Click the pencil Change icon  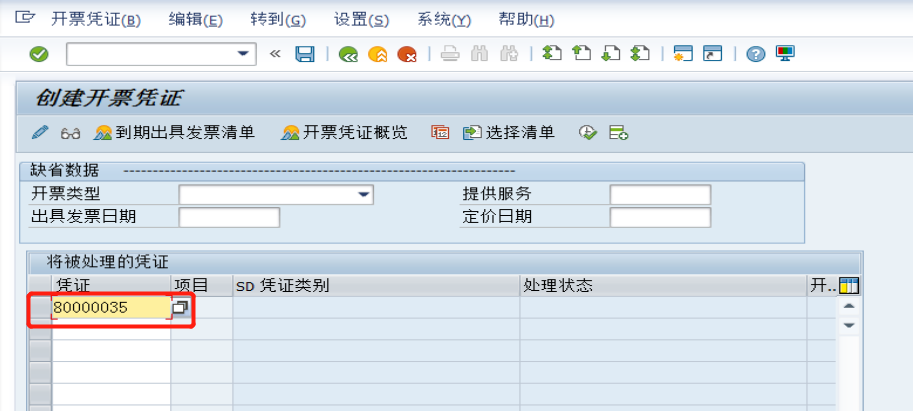(x=40, y=133)
